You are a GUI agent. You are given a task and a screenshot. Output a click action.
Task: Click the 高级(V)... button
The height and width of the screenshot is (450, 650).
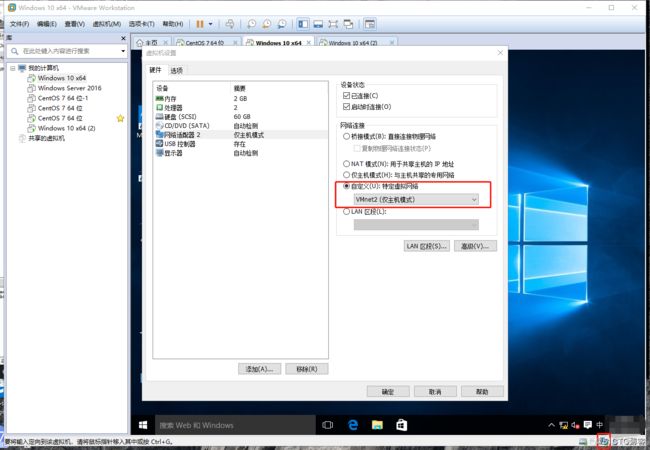475,246
